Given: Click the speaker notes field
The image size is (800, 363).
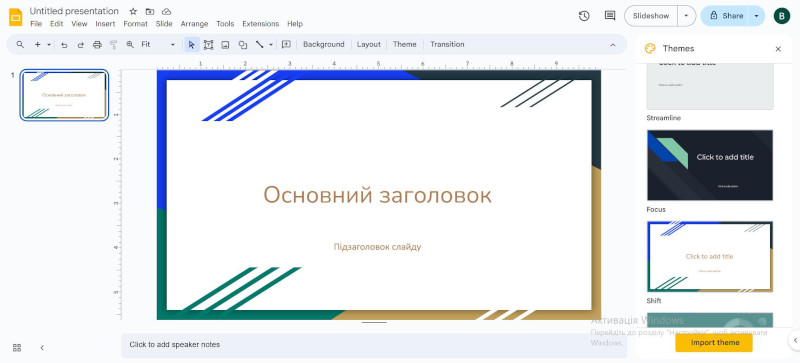Looking at the screenshot, I should coord(374,345).
